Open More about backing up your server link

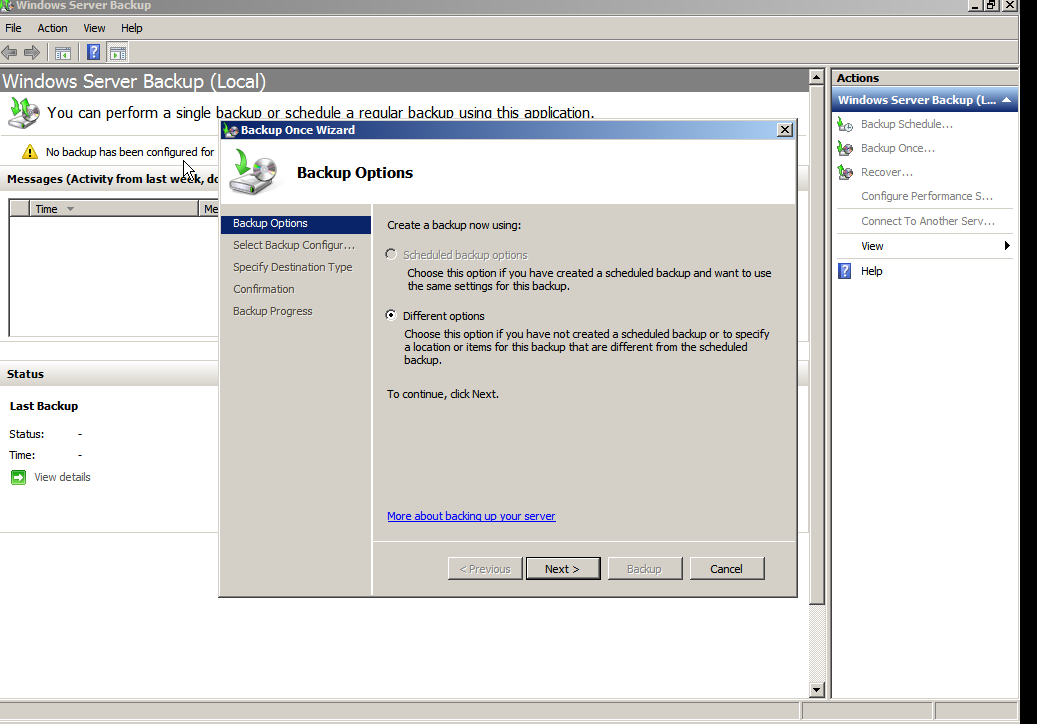471,516
